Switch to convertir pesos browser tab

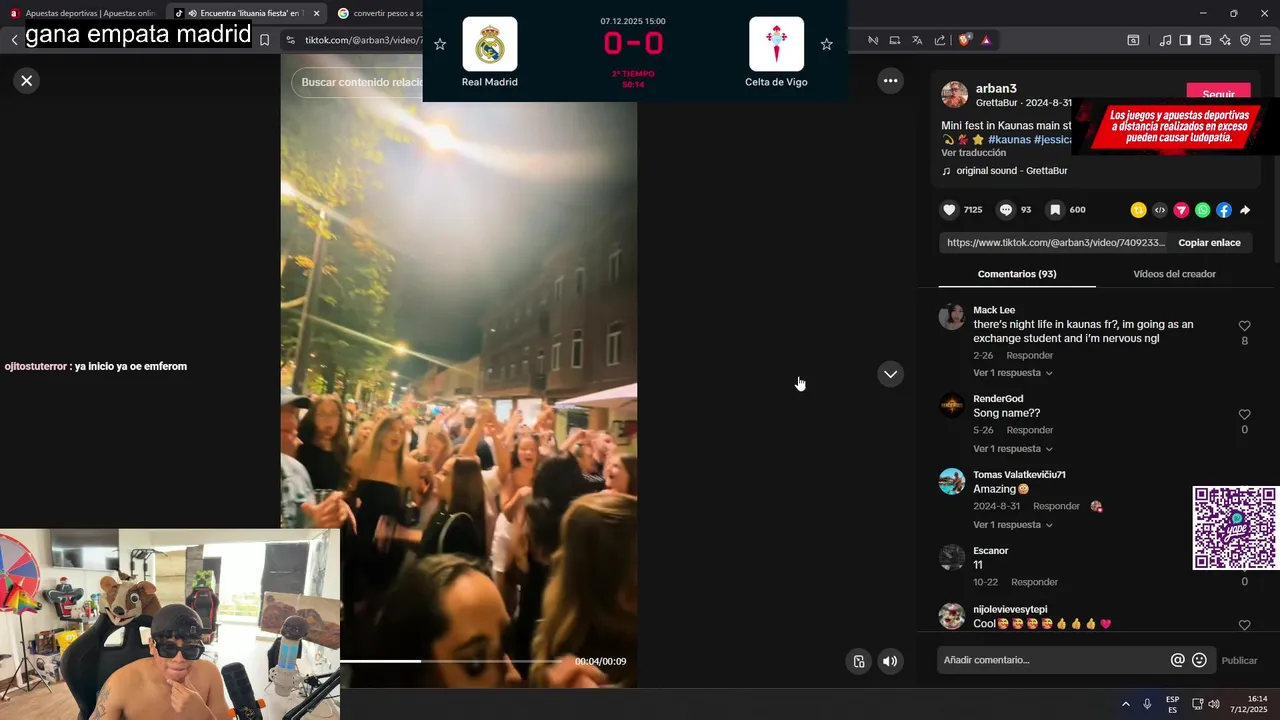380,13
